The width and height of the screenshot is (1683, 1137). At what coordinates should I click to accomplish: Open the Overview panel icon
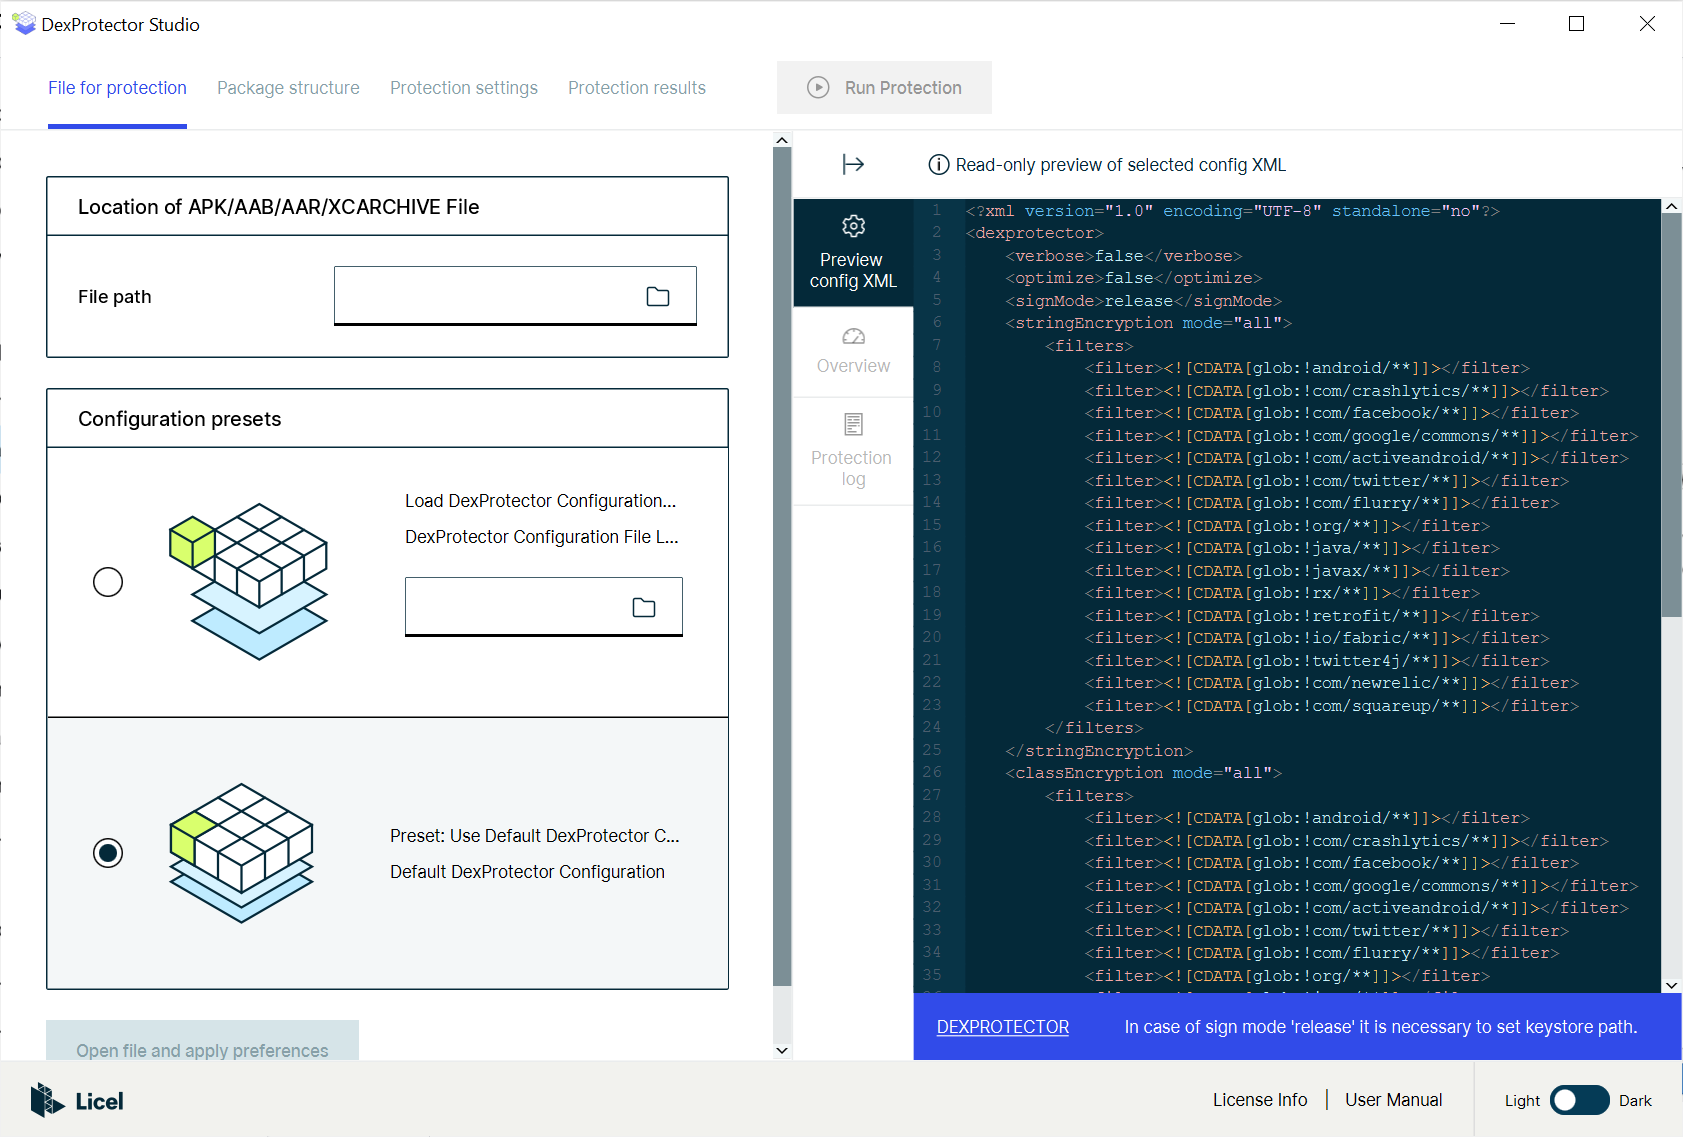coord(853,337)
